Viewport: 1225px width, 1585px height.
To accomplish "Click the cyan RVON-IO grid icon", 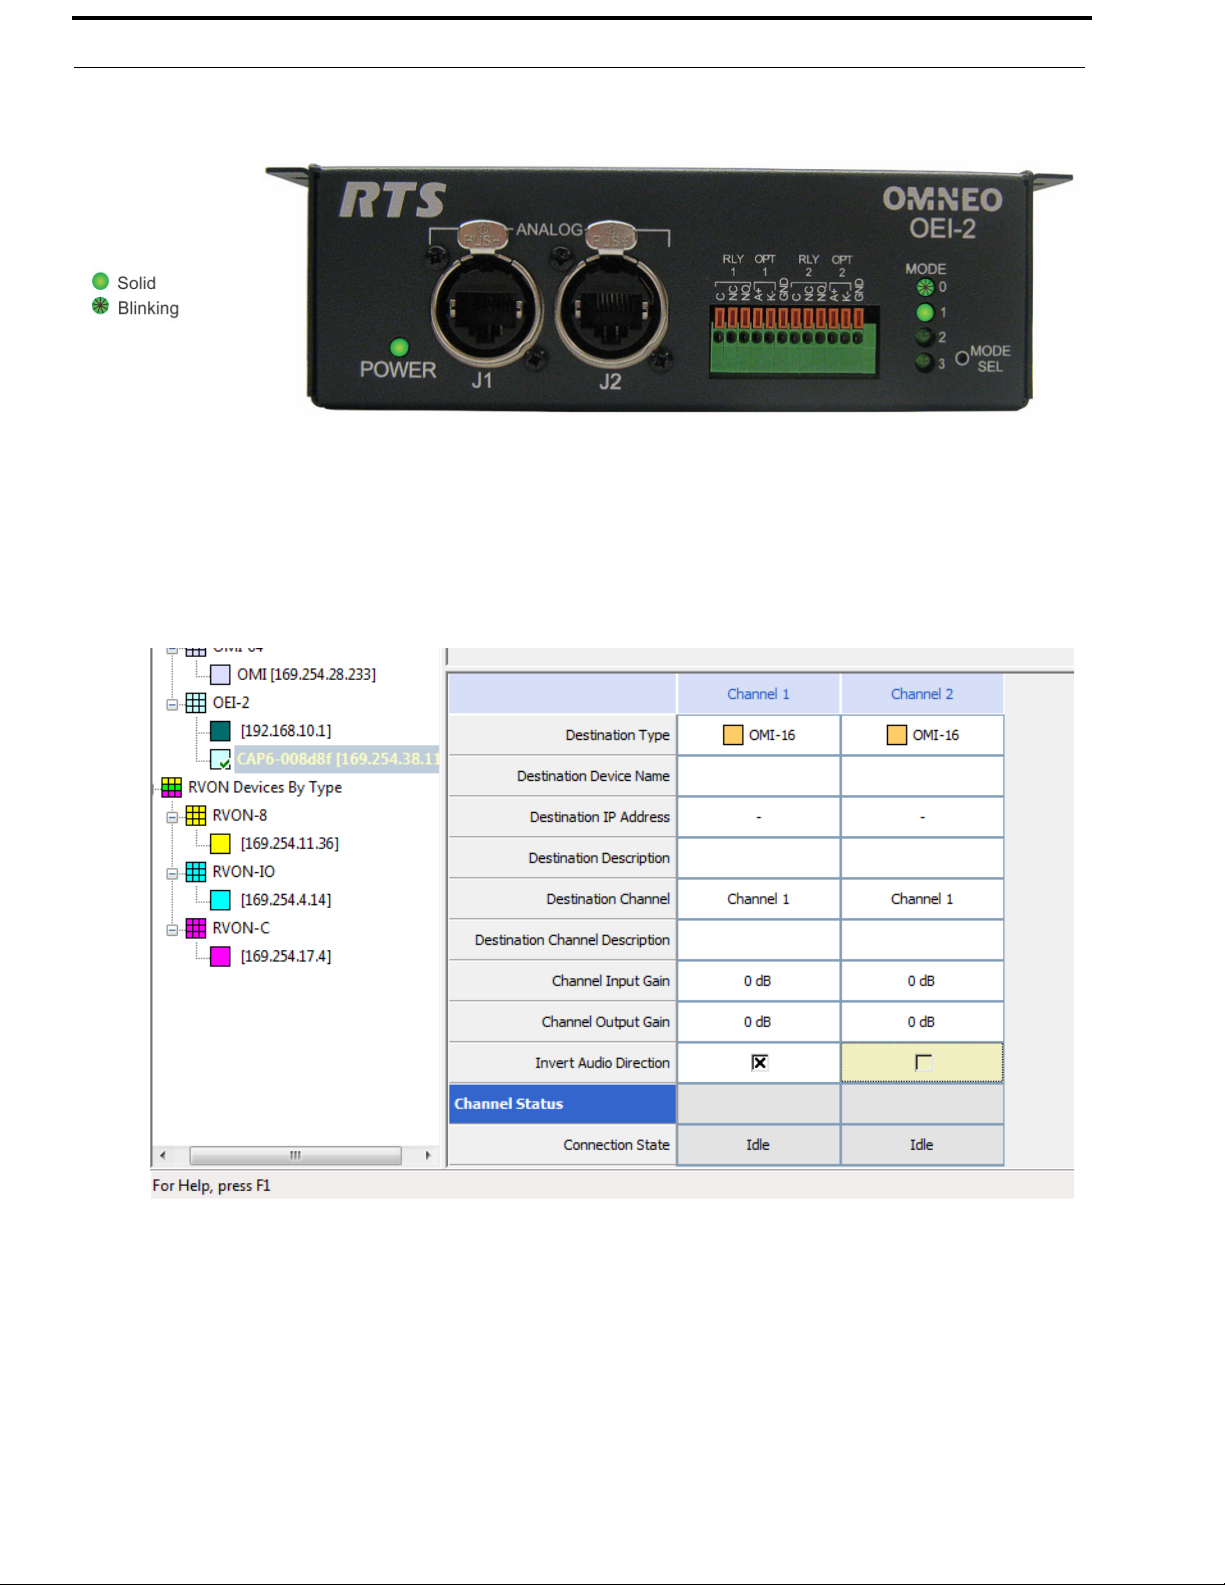I will coord(196,872).
